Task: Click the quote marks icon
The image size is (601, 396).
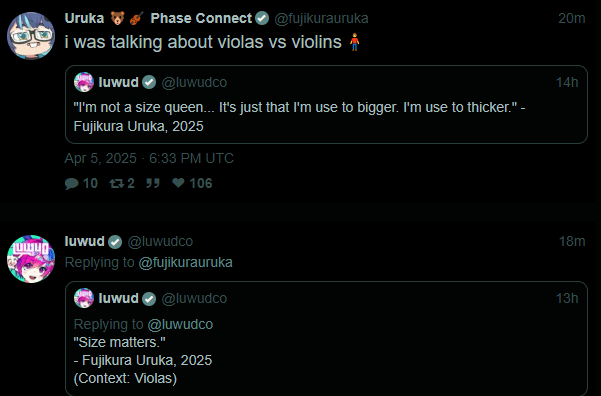Action: click(153, 183)
